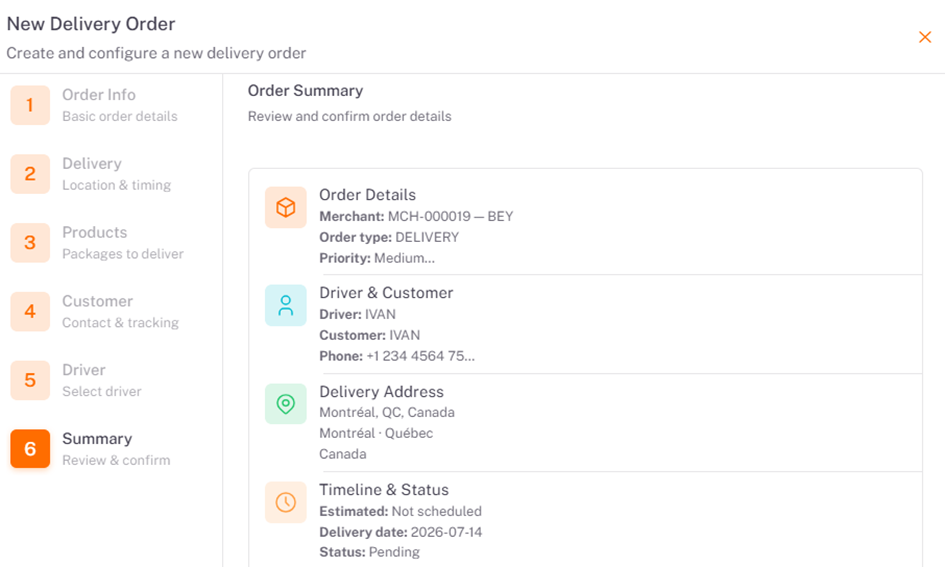
Task: Close the New Delivery Order dialog
Action: point(925,37)
